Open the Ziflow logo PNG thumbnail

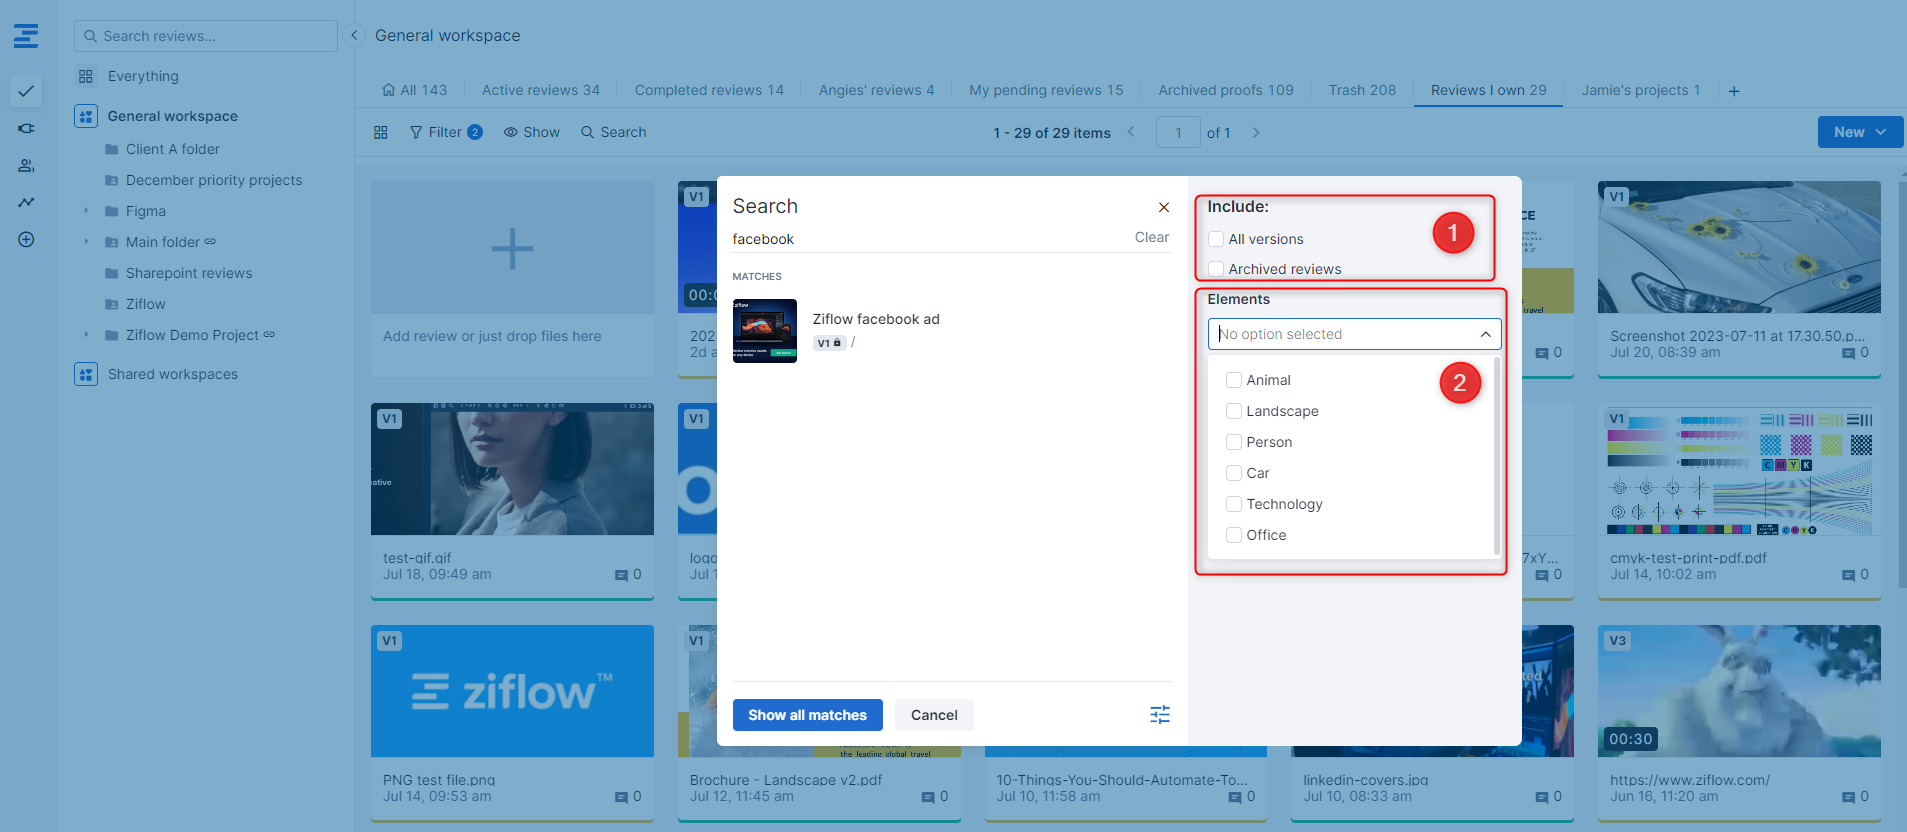(x=512, y=691)
